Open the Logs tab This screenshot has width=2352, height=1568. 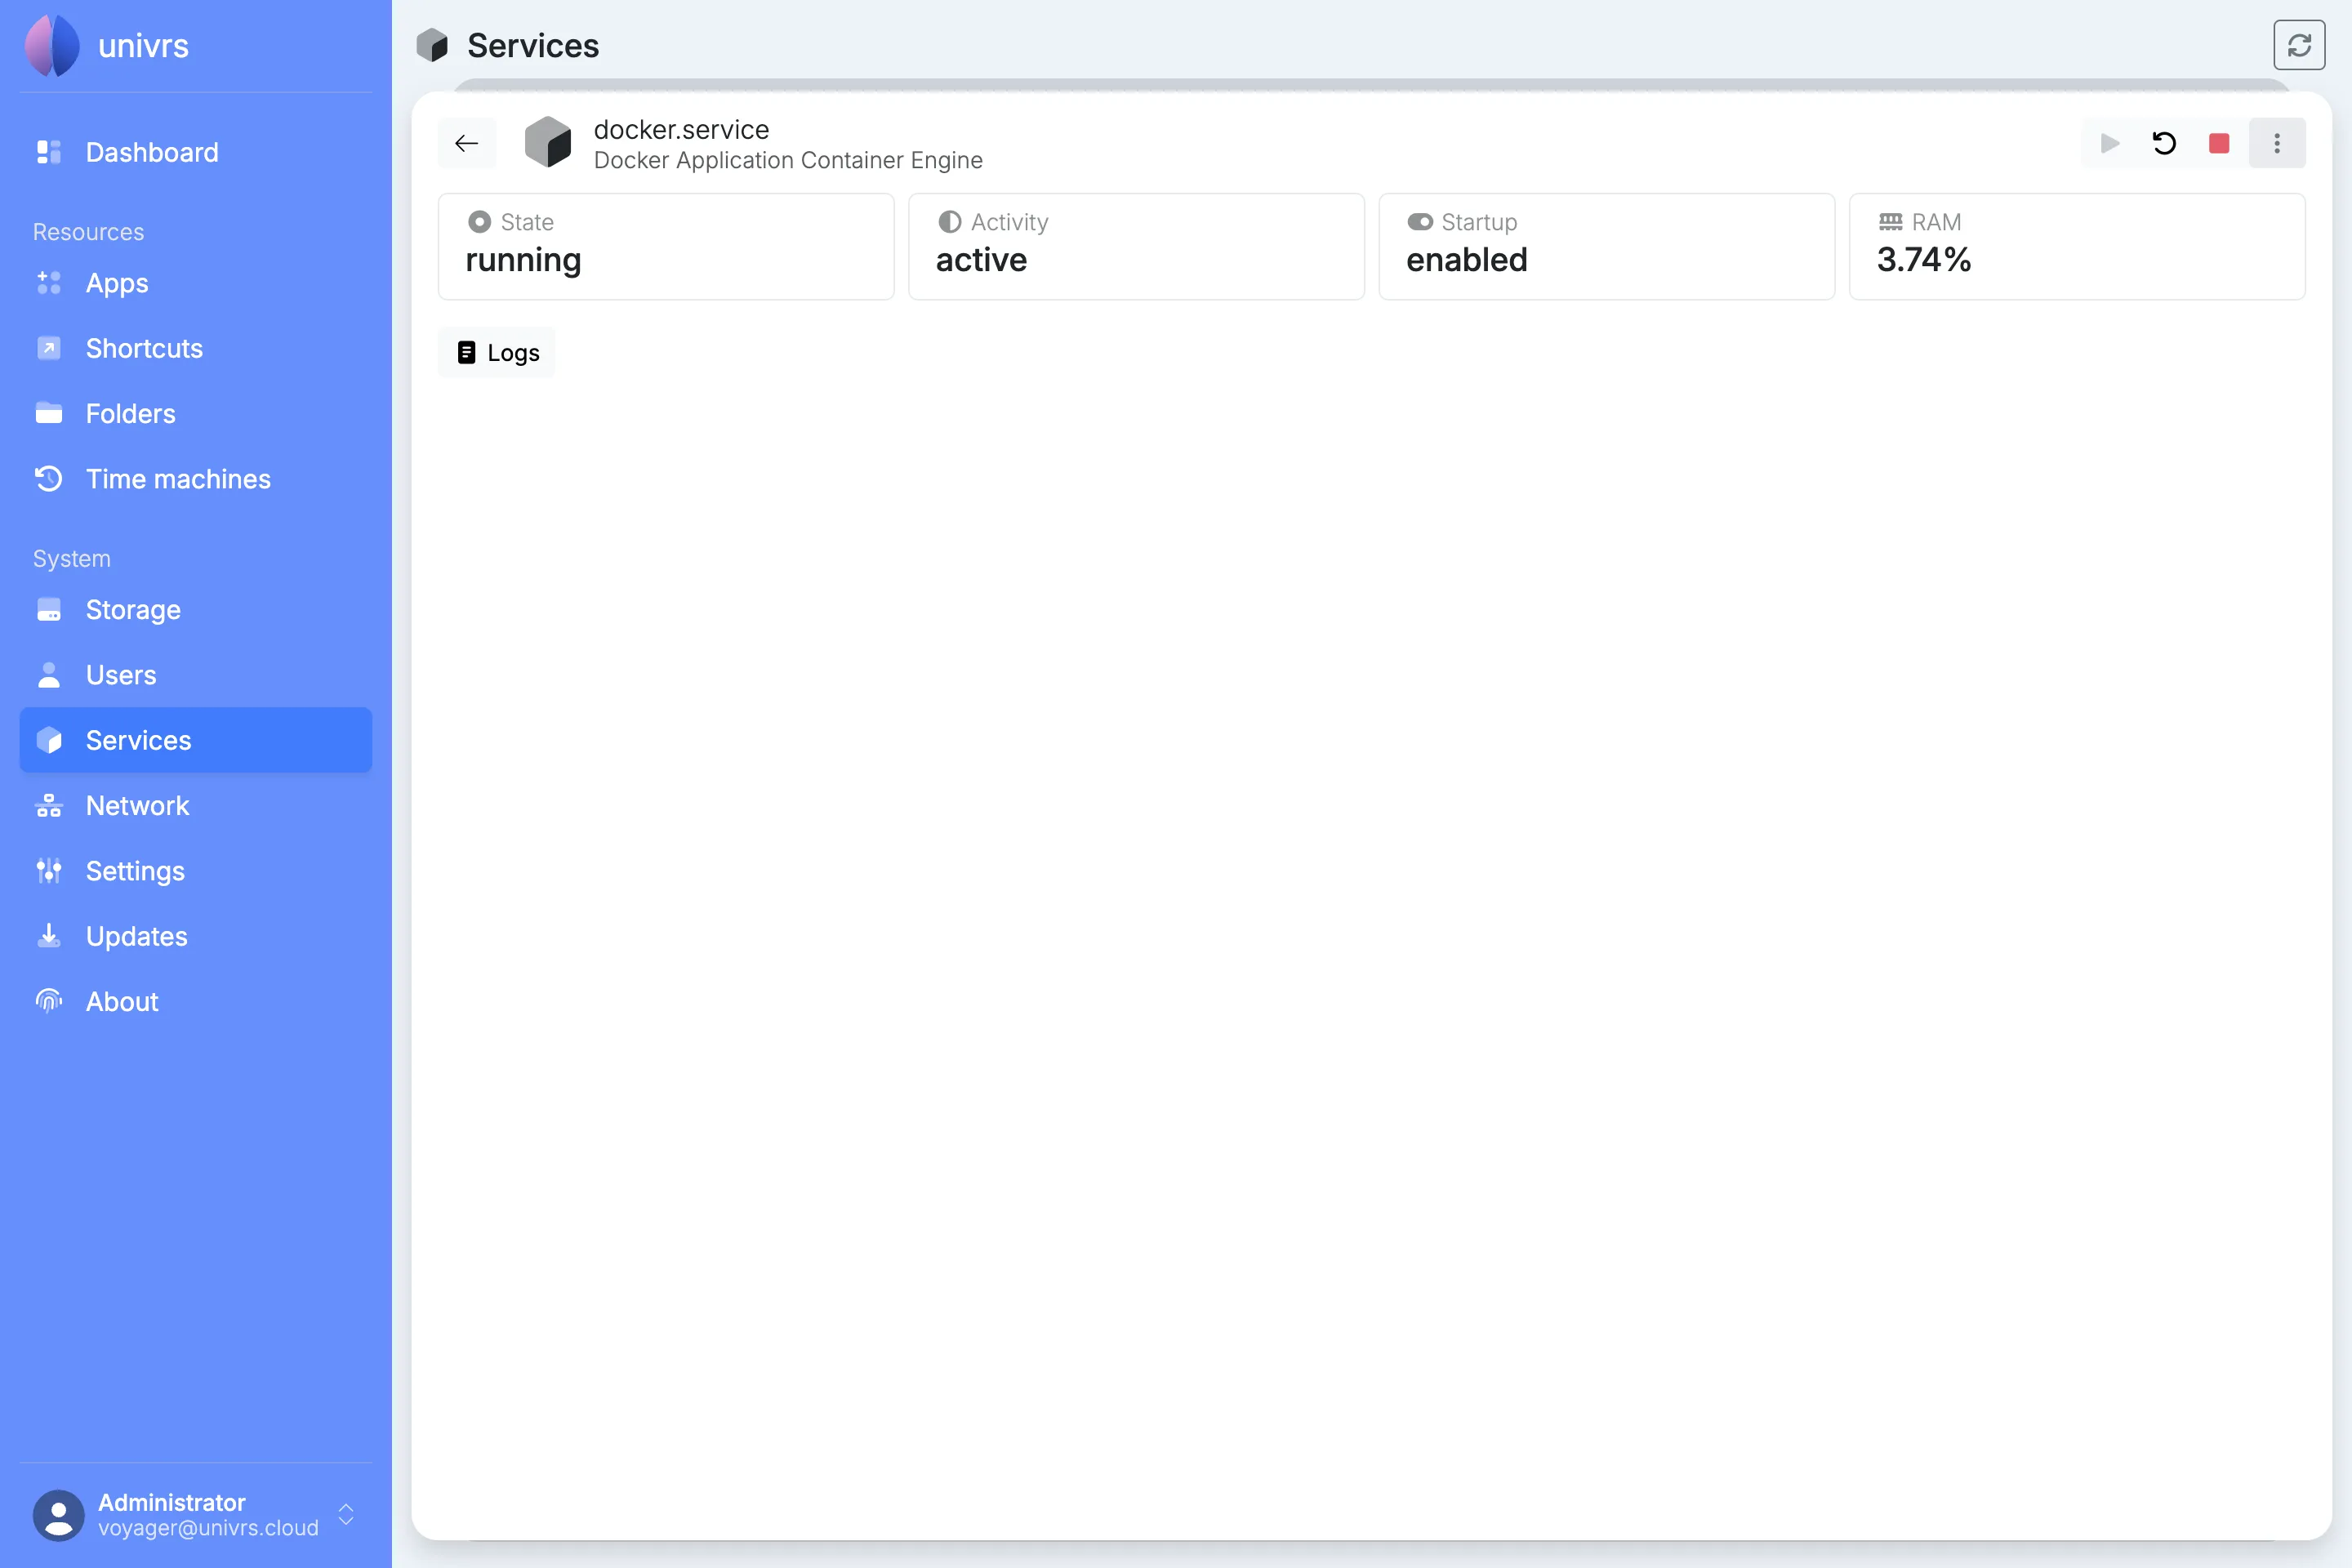[x=497, y=352]
